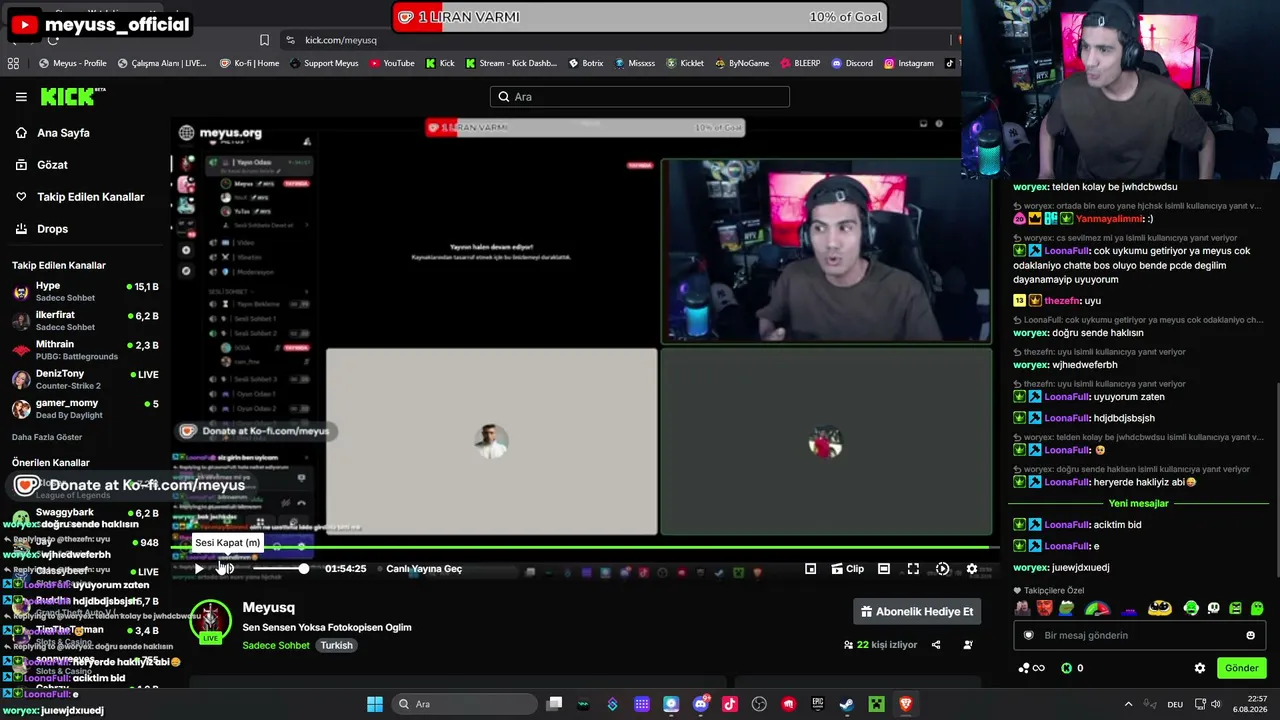This screenshot has height=720, width=1280.
Task: Insert the yellow big-eyed emote
Action: pos(1159,608)
